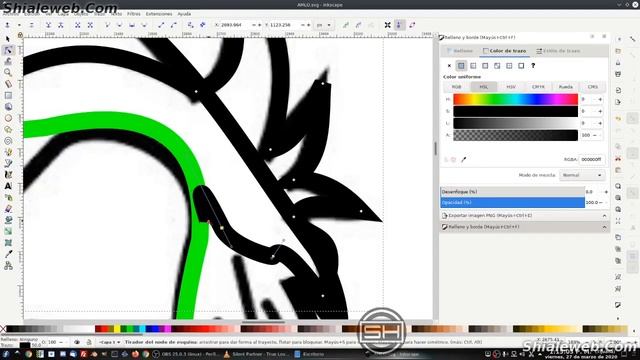Open the Capa 1 layer dropdown
Screen dimensions: 640x360
pos(110,342)
